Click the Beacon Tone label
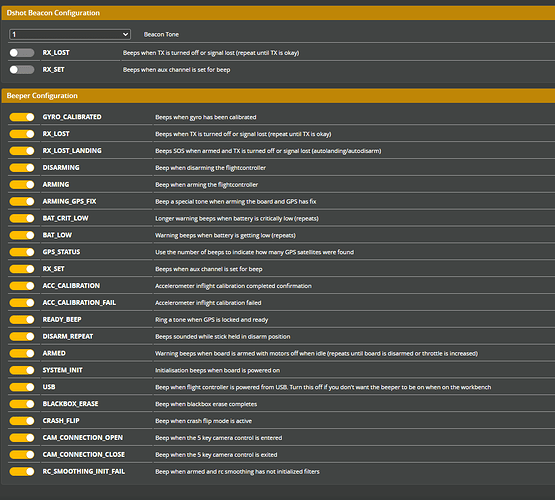Viewport: 555px width, 500px height. [x=161, y=34]
